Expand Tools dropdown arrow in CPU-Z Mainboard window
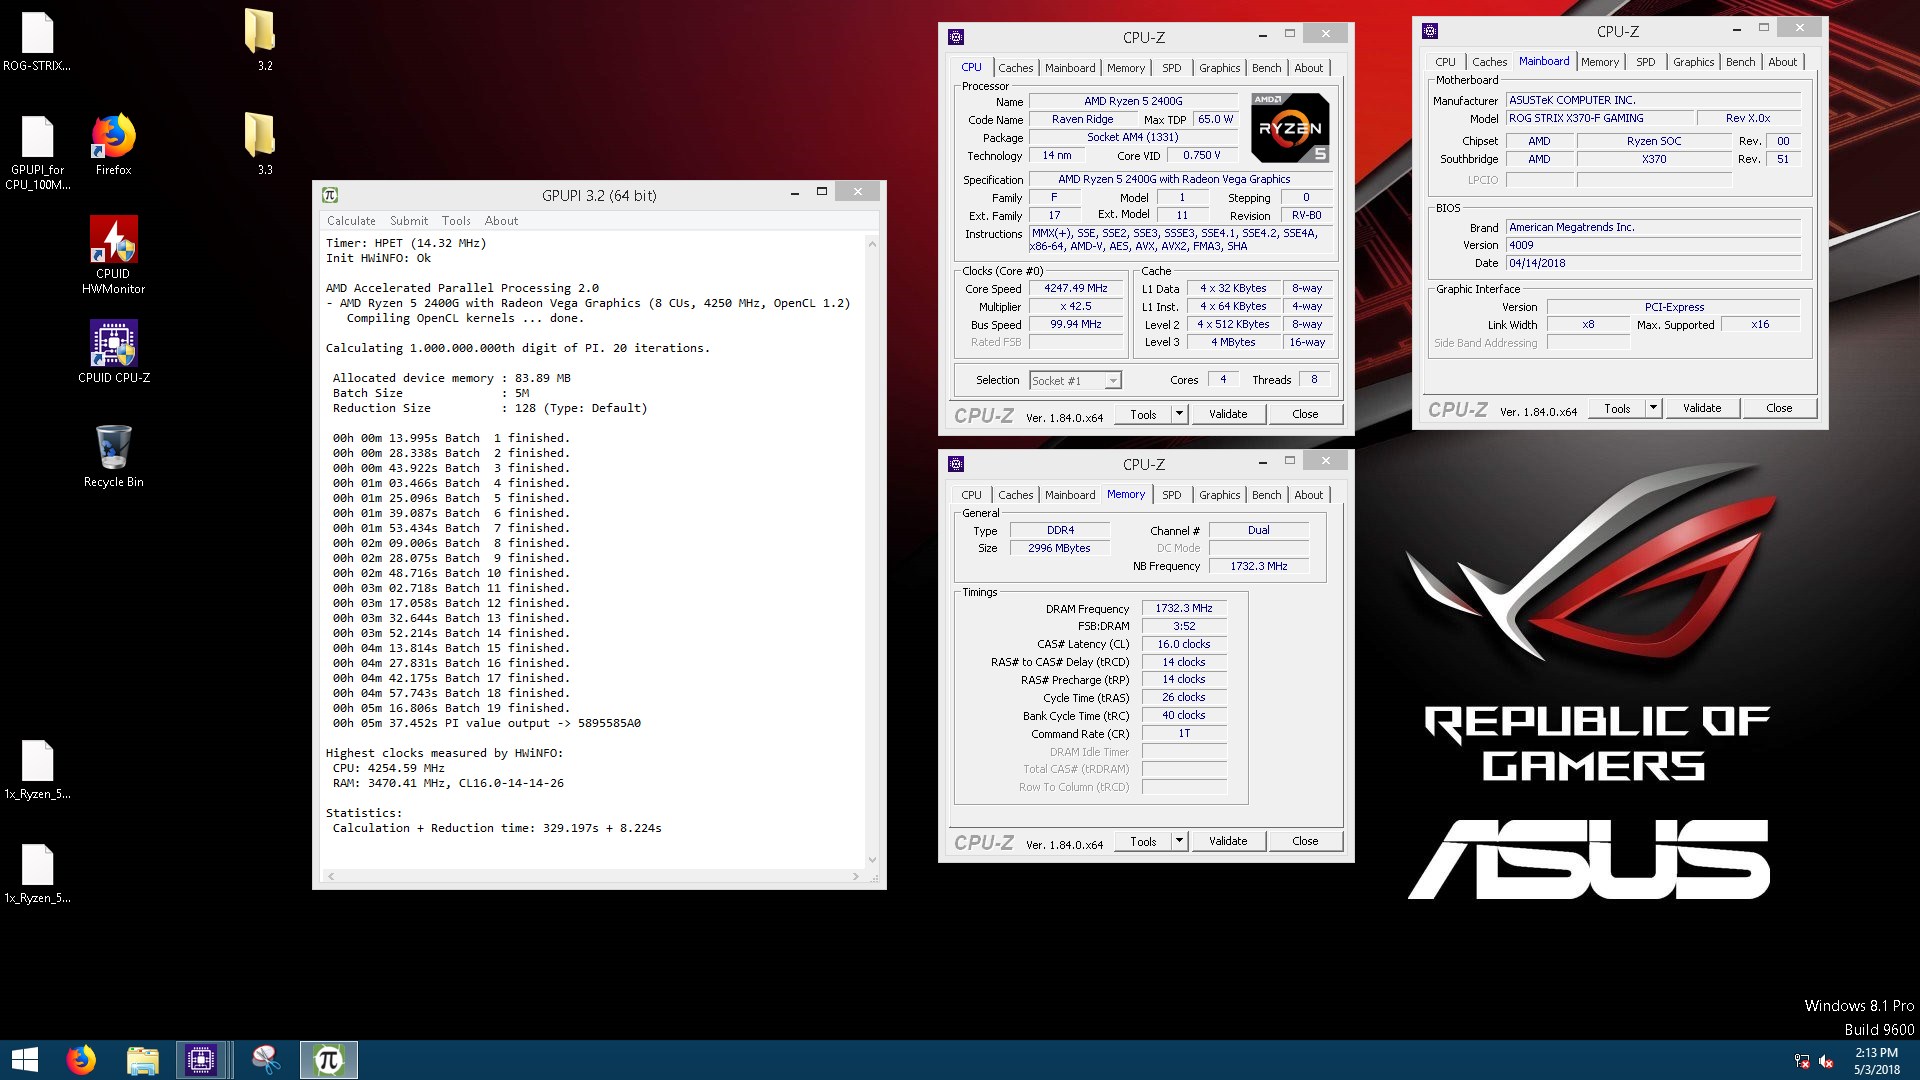Image resolution: width=1920 pixels, height=1080 pixels. tap(1653, 408)
